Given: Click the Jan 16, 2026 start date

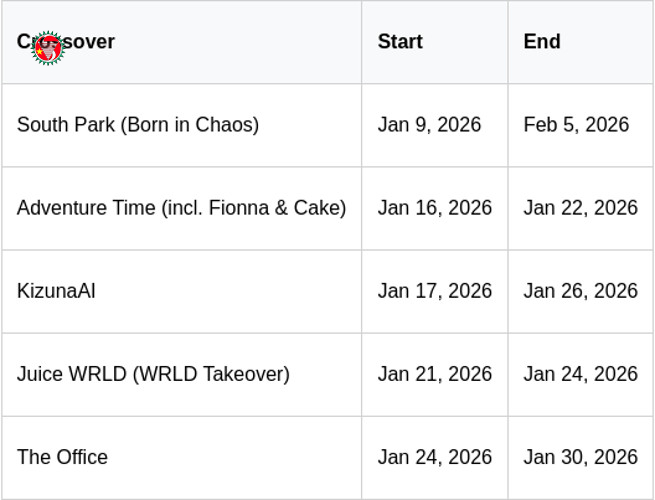Looking at the screenshot, I should coord(435,208).
